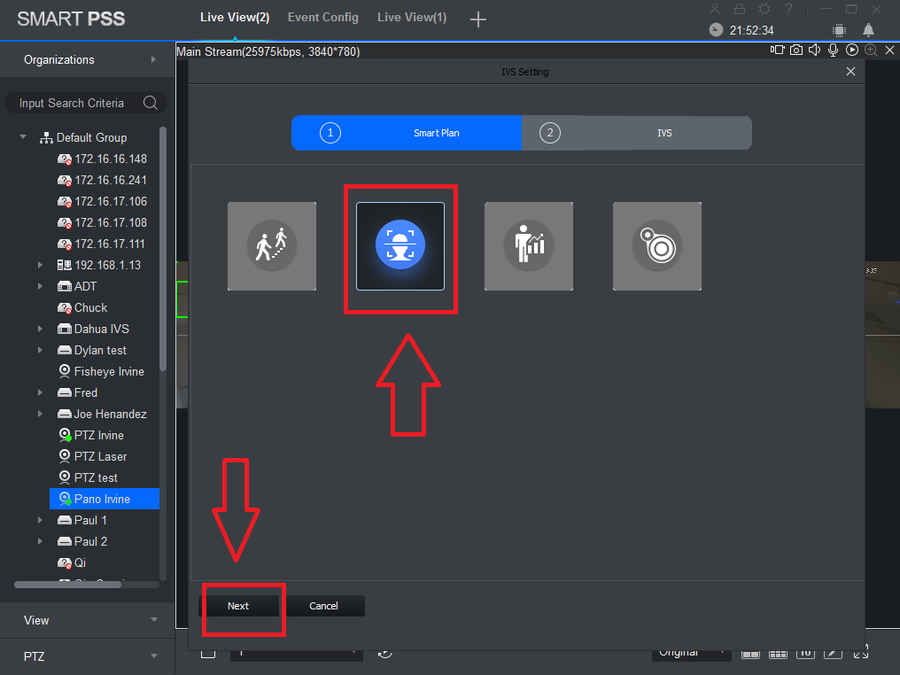
Task: Select the PTZ Laser camera in tree
Action: 100,456
